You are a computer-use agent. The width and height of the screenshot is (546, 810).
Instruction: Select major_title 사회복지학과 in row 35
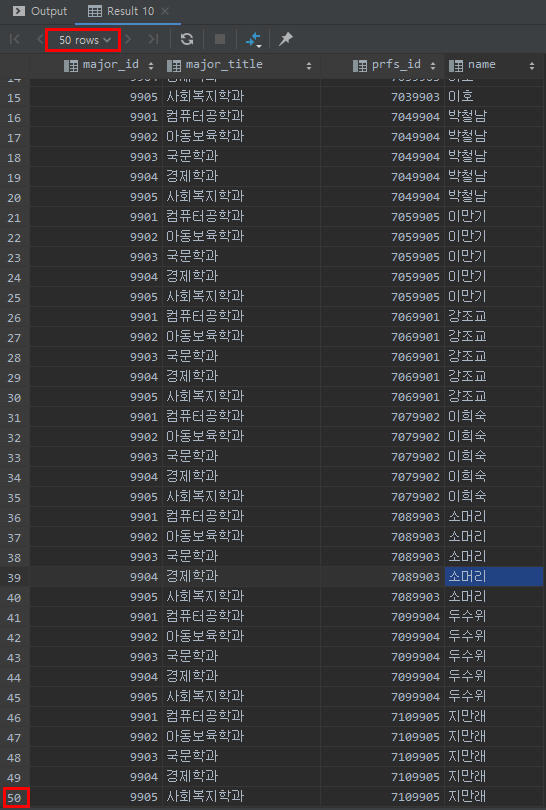(x=241, y=496)
